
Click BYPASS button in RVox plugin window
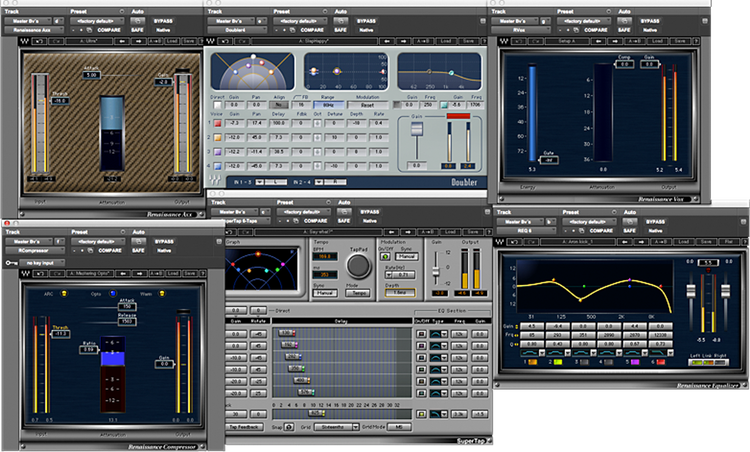[x=649, y=19]
